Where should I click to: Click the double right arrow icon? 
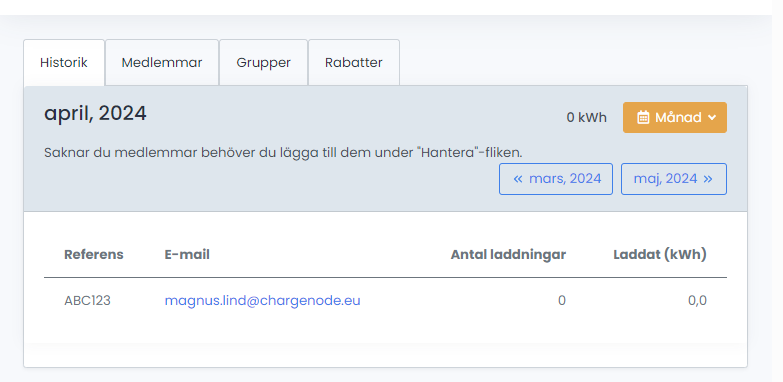point(708,179)
